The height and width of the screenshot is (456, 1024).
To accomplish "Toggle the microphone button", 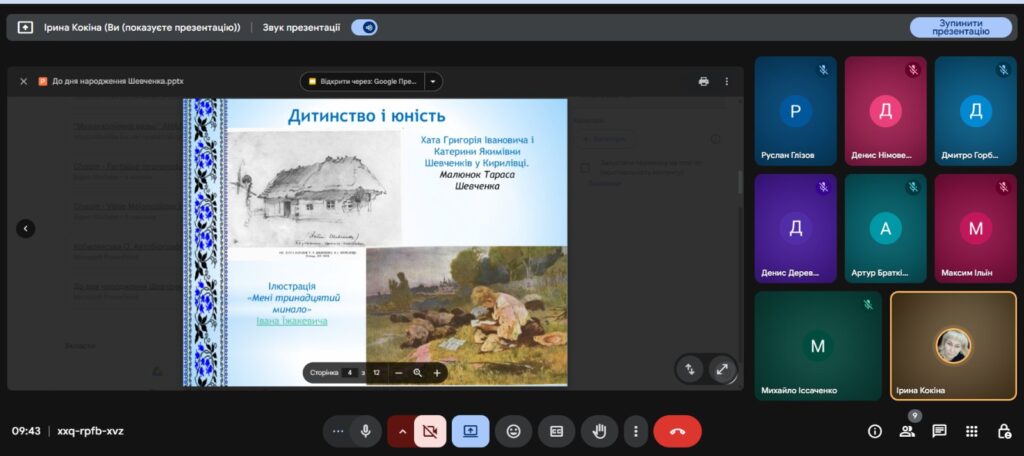I will click(x=366, y=431).
